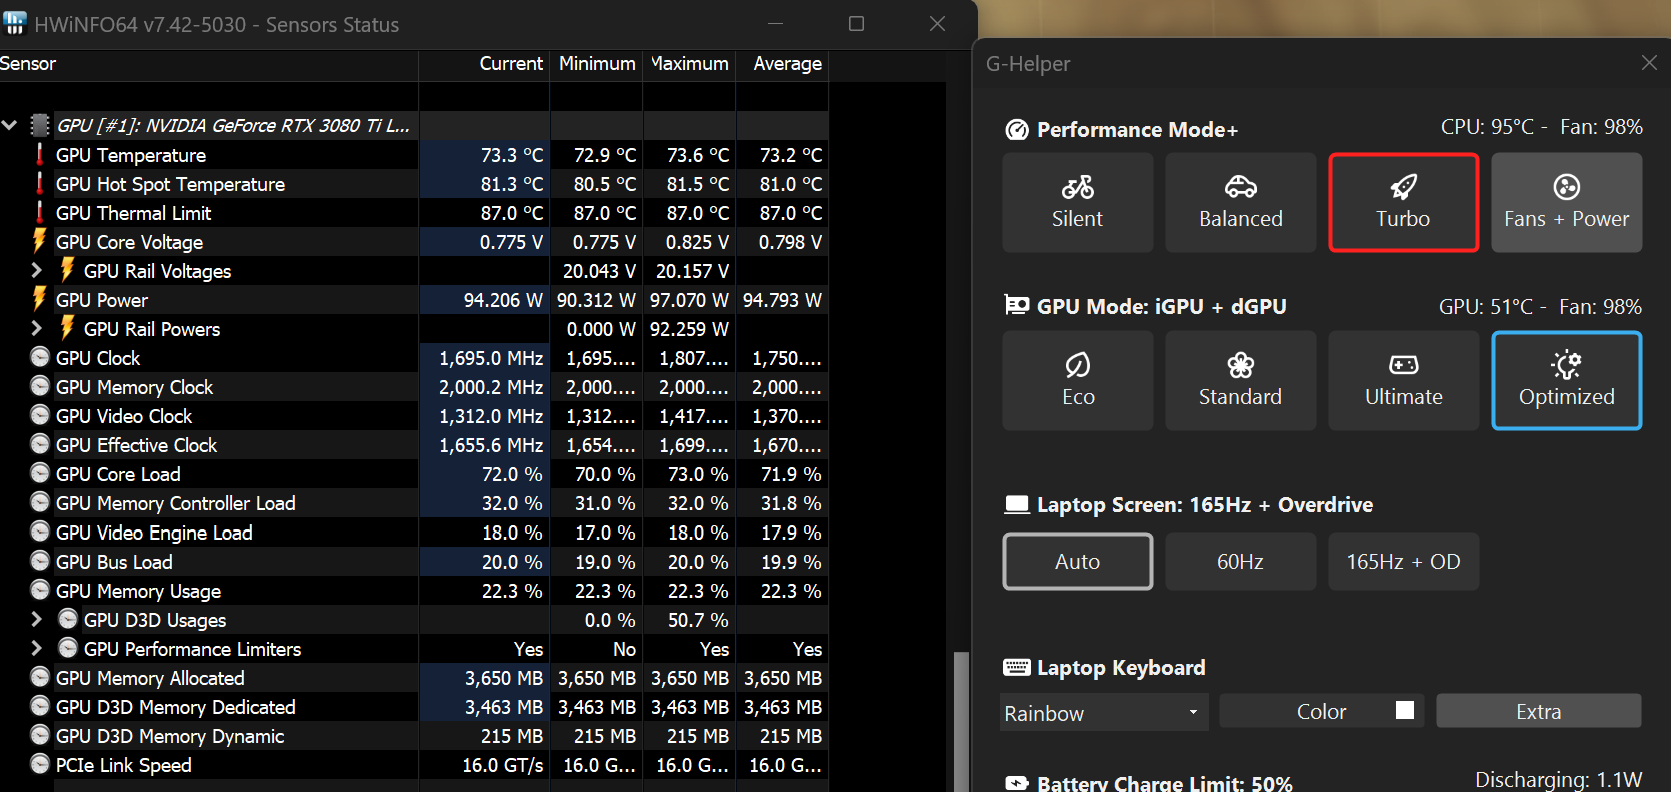
Task: Click the gauge icon for GPU Video Engine Load
Action: pos(40,532)
